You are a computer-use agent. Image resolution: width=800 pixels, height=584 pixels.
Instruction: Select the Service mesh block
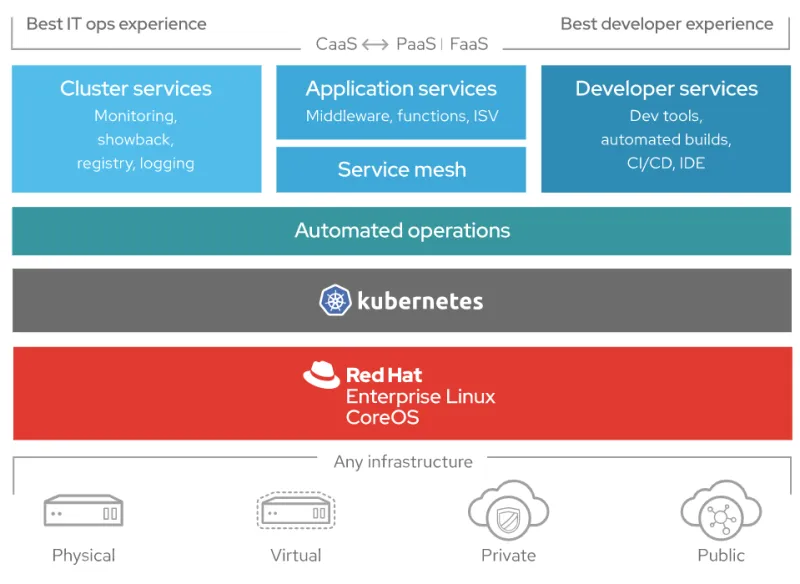pyautogui.click(x=401, y=170)
